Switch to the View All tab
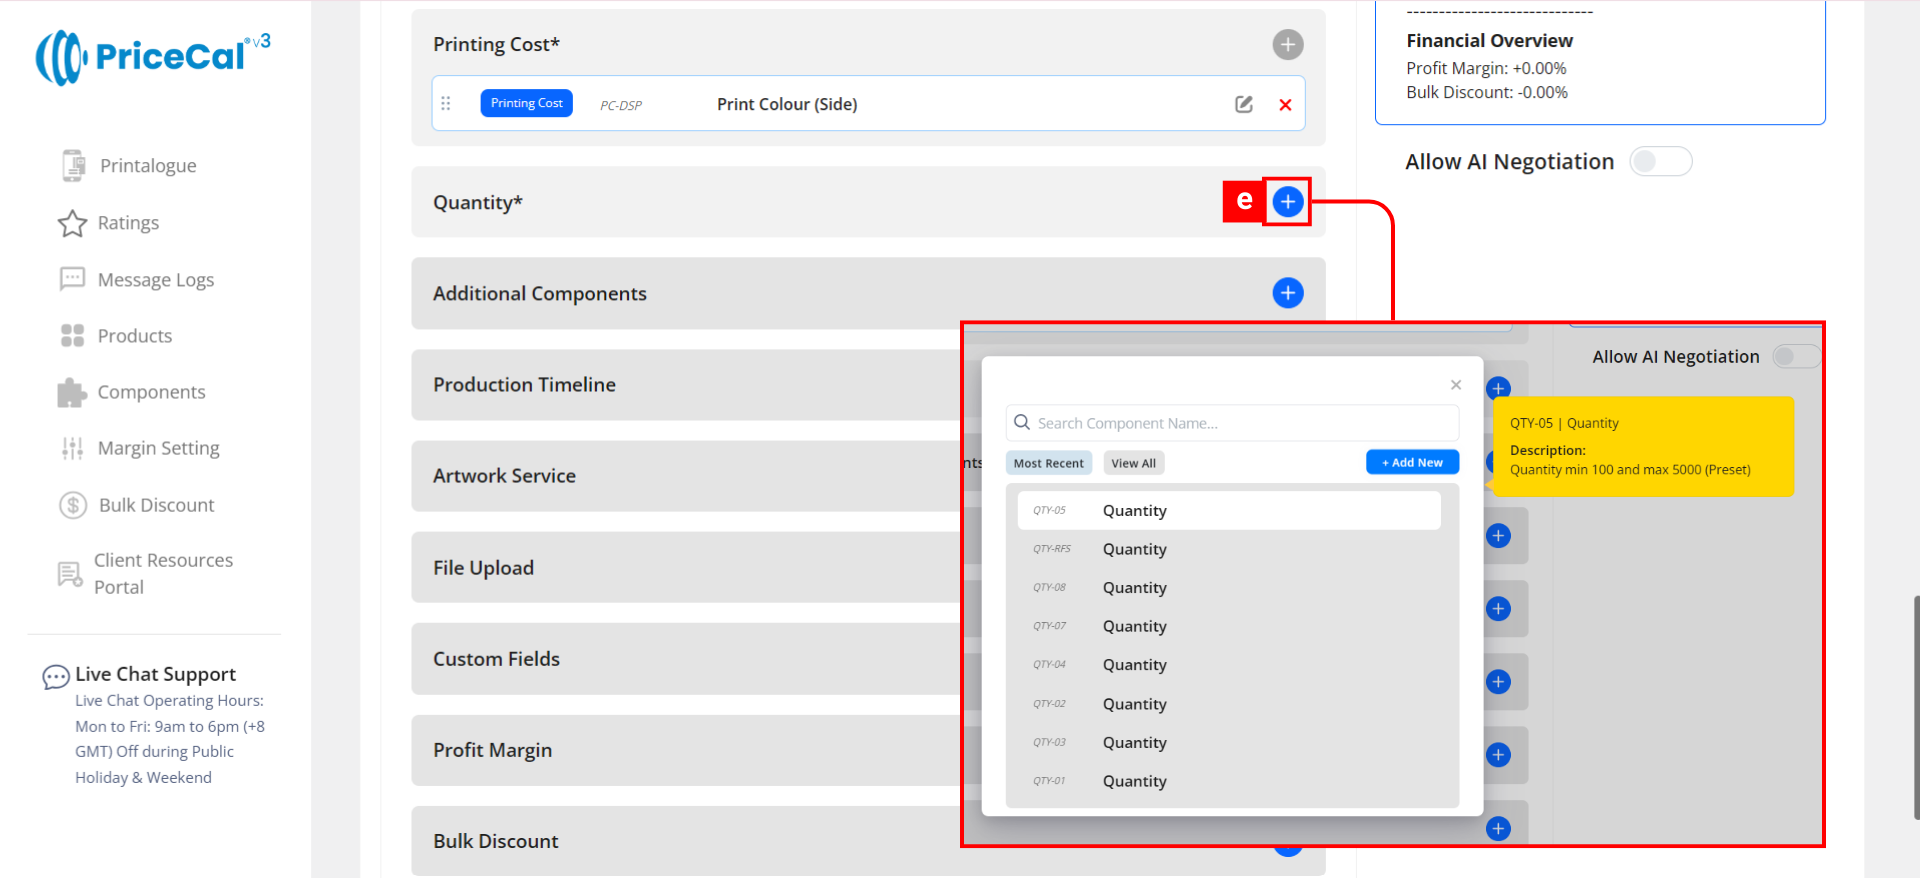 (1133, 463)
